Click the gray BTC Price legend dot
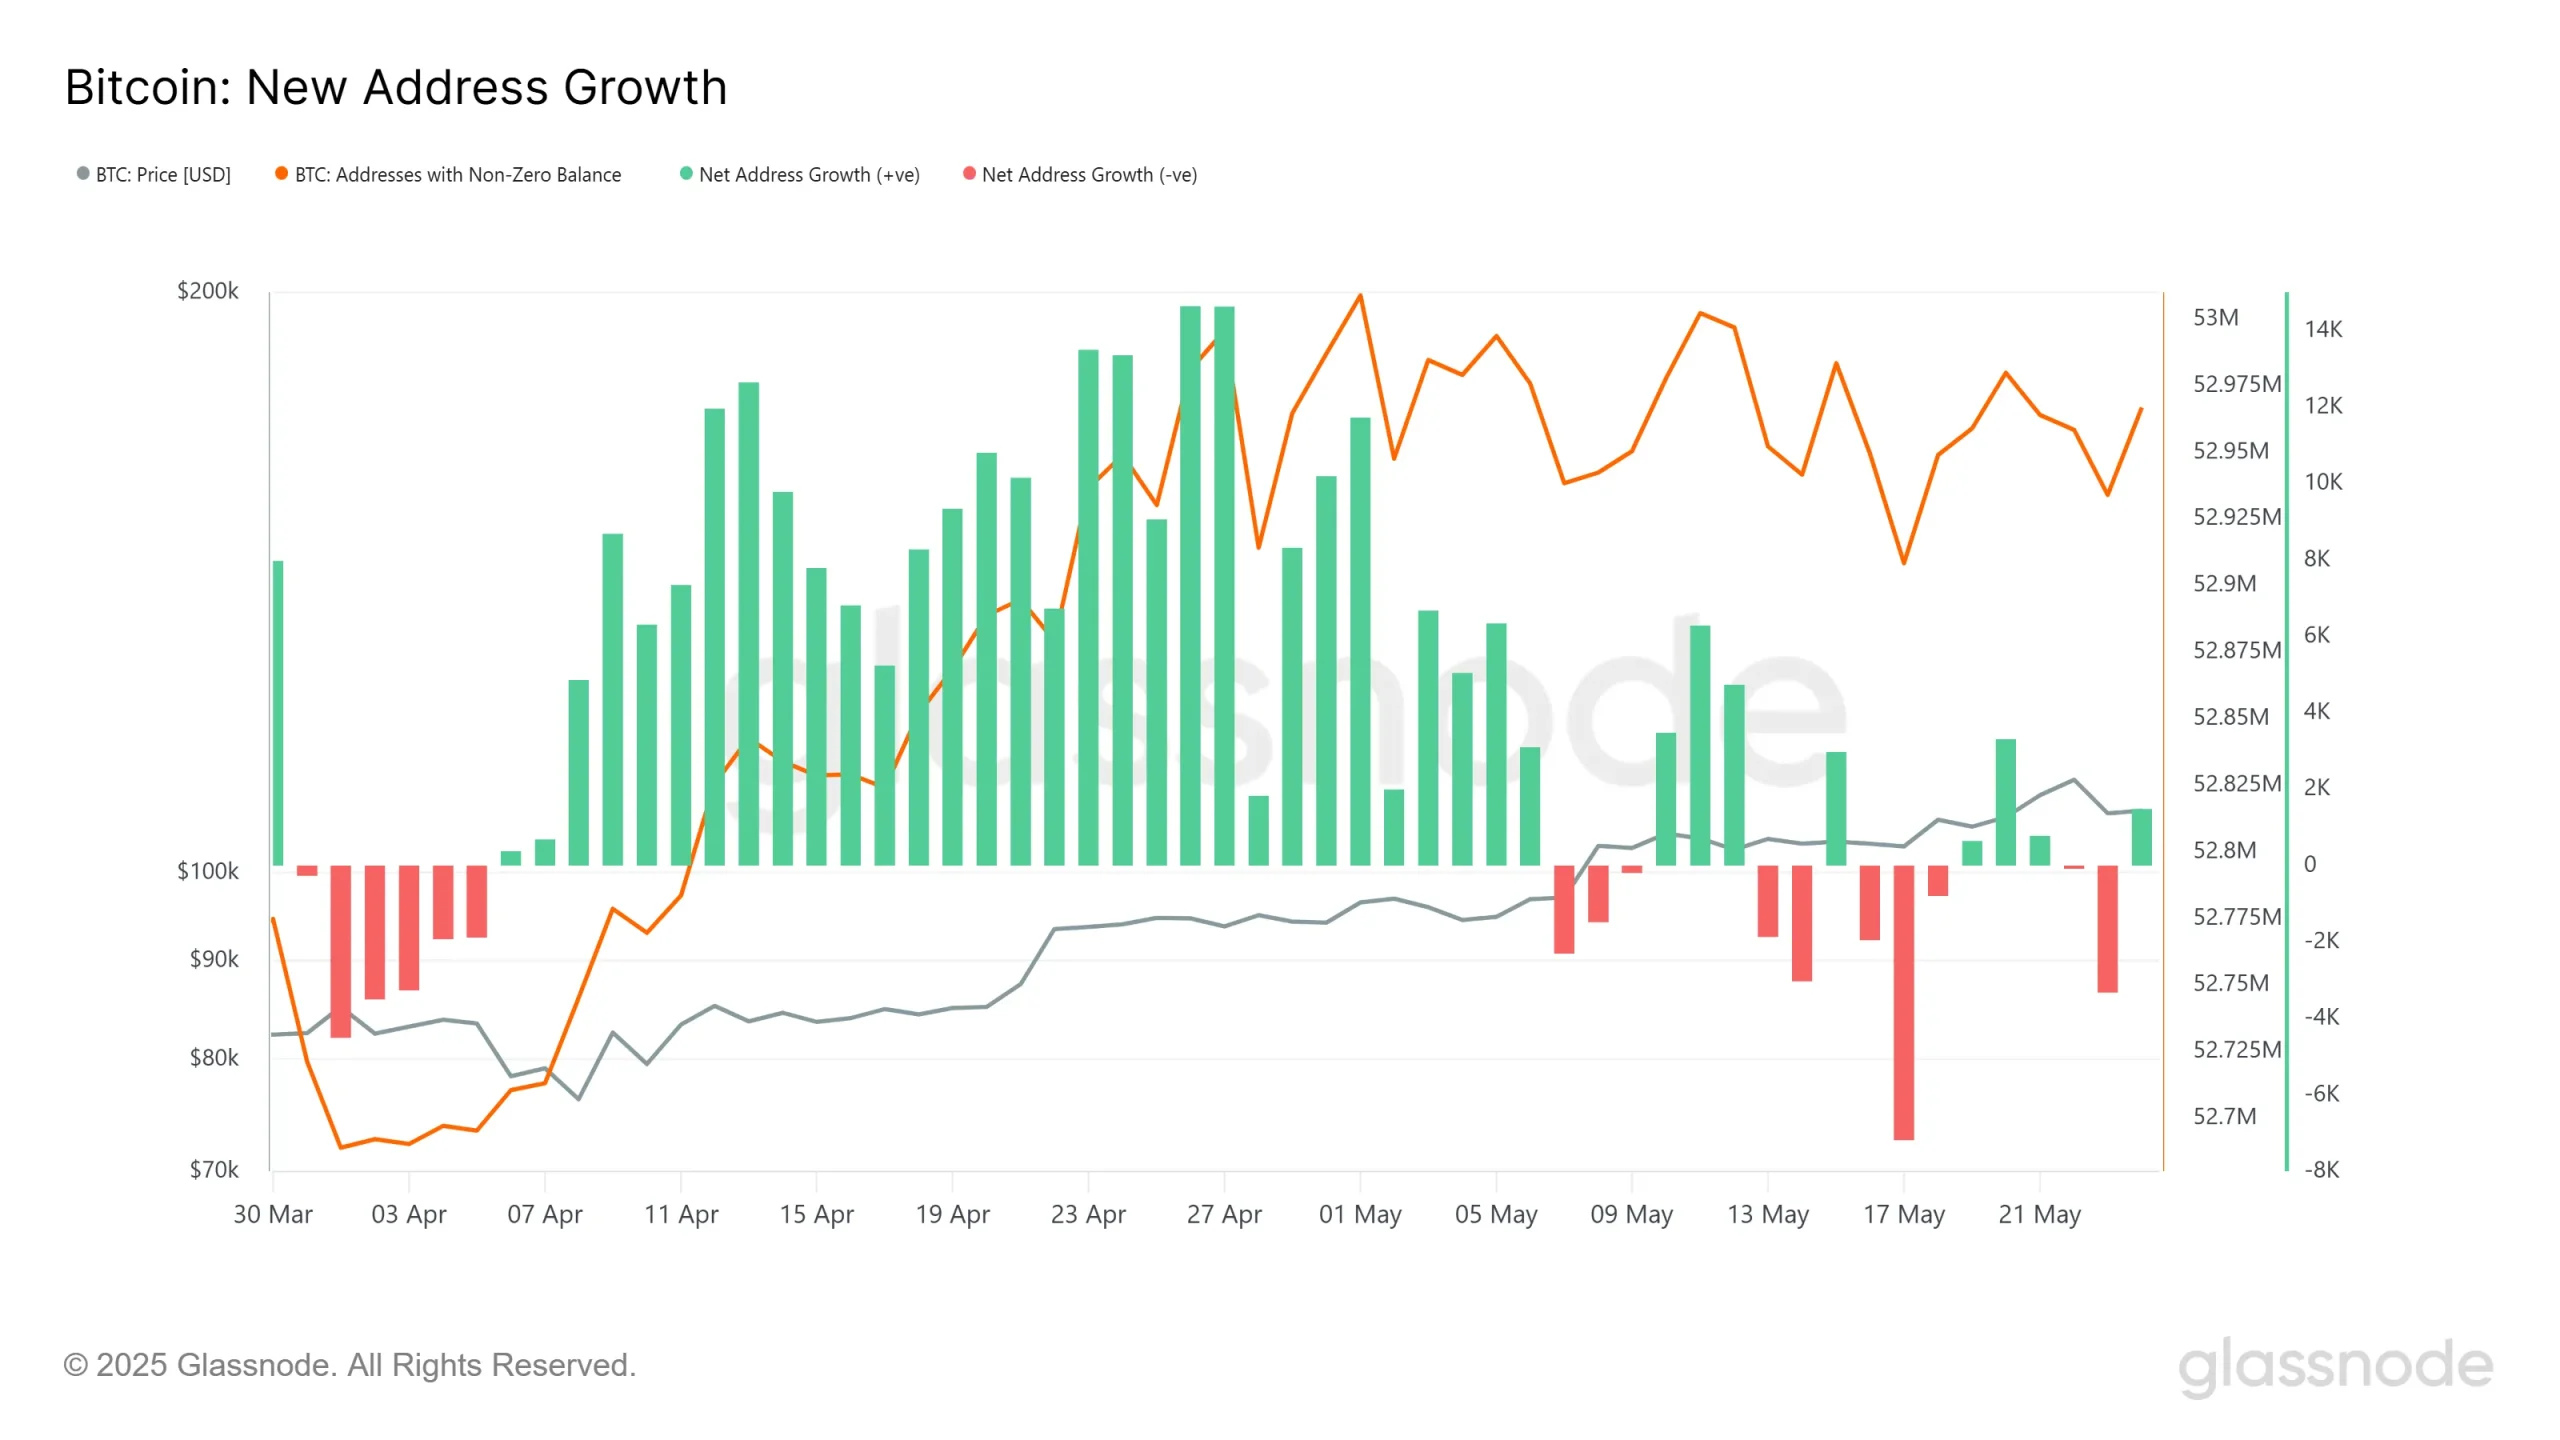This screenshot has width=2560, height=1440. coord(83,174)
